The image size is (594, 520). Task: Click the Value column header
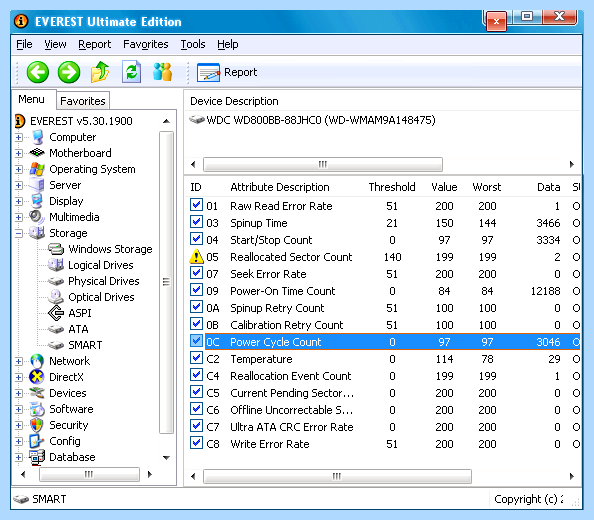click(x=444, y=187)
